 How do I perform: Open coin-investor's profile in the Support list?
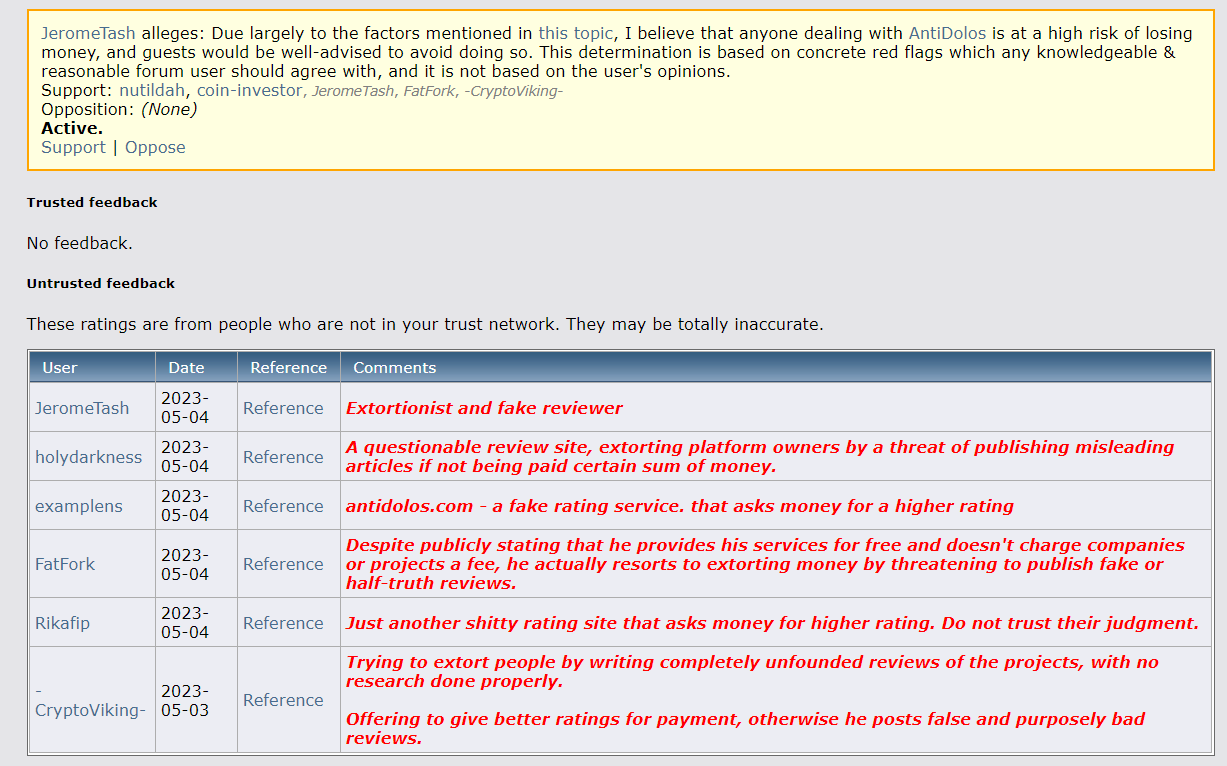point(249,90)
